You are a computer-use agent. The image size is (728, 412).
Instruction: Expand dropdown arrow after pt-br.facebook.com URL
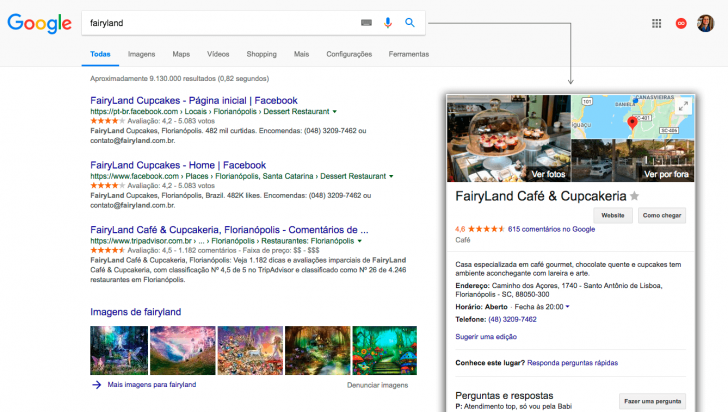(x=334, y=111)
